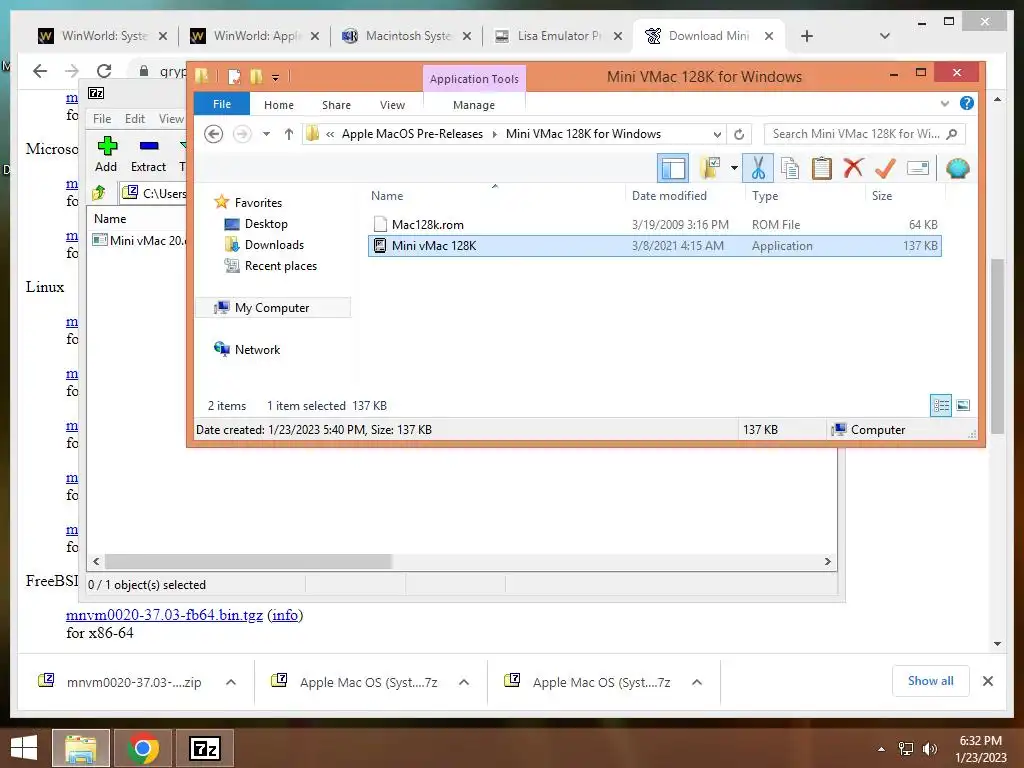Viewport: 1024px width, 768px height.
Task: Open folder options dropdown arrow in toolbar
Action: (734, 168)
